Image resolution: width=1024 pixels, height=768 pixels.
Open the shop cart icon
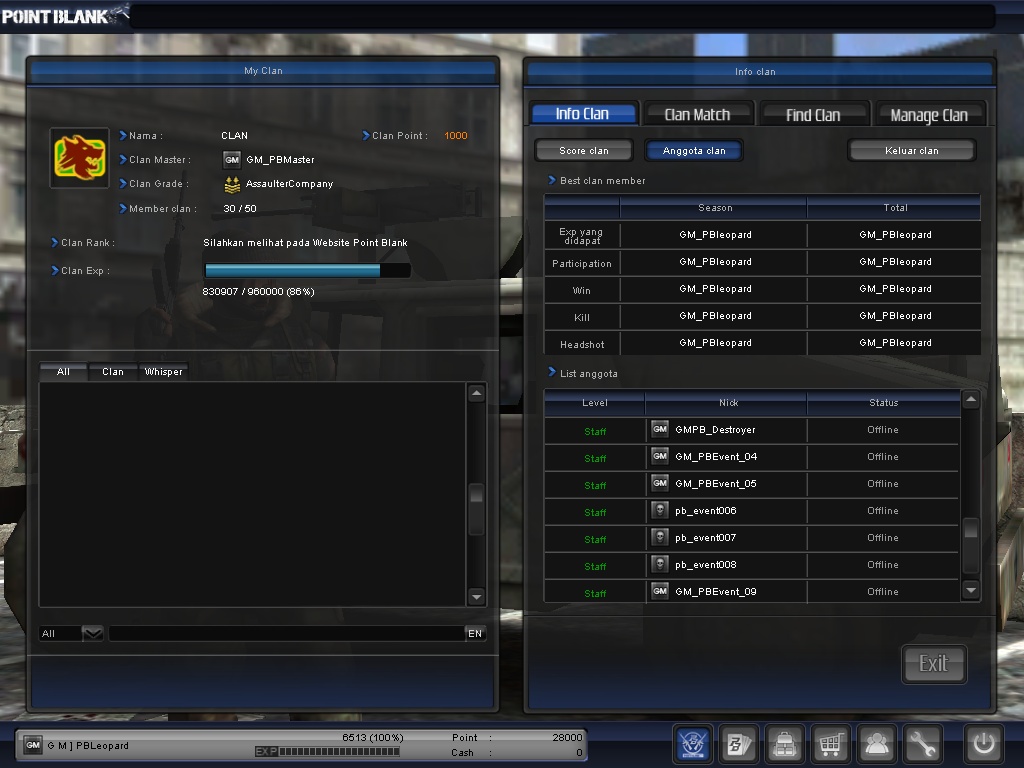(830, 743)
